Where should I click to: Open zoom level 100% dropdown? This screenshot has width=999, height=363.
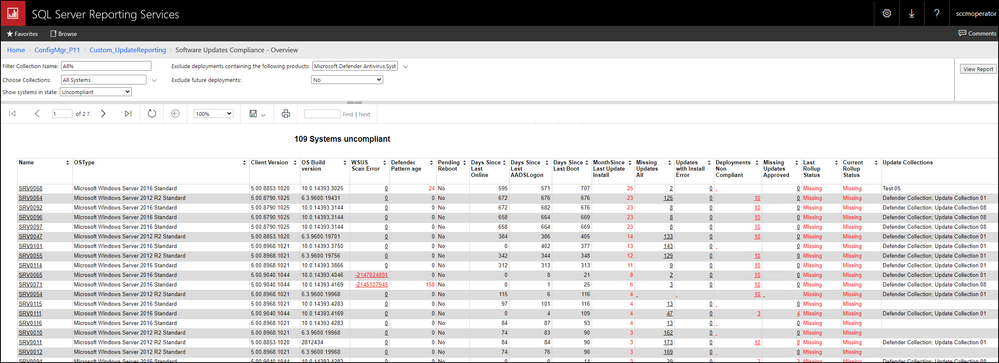click(x=213, y=113)
